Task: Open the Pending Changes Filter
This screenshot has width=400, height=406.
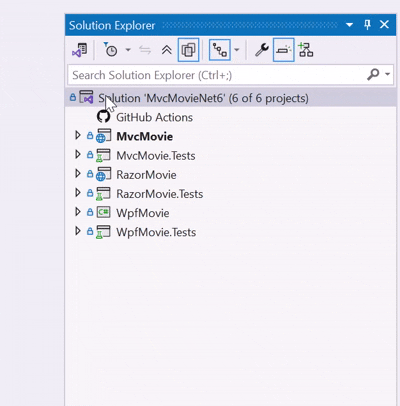Action: click(x=110, y=50)
